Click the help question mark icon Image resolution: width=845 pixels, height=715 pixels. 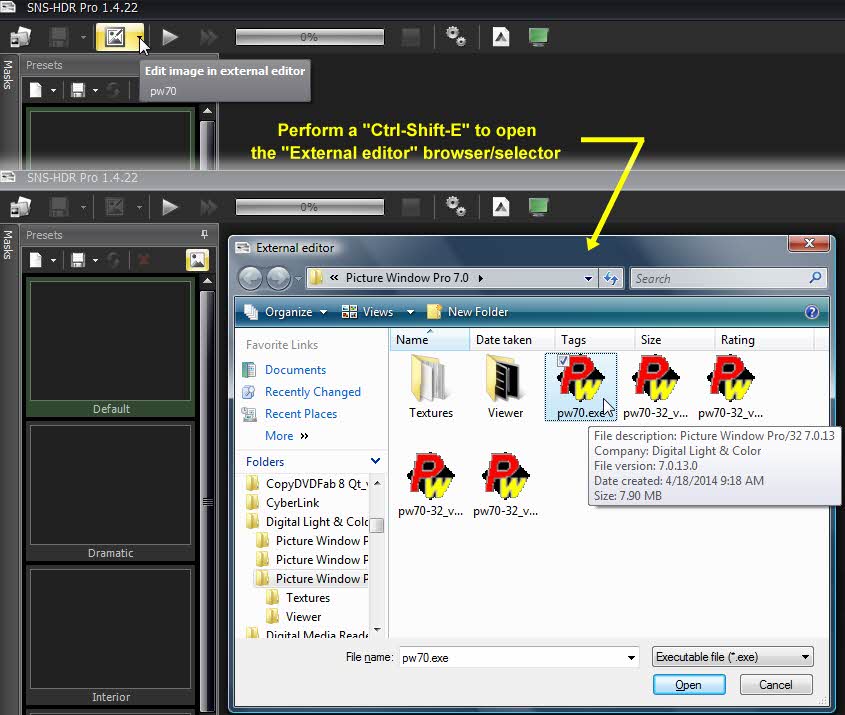[812, 312]
